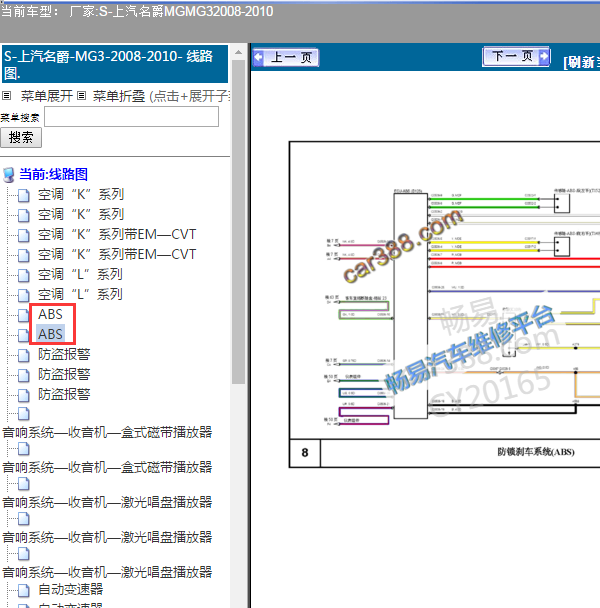Click page icon of second 空调 "L" 系列
This screenshot has width=600, height=608.
(24, 295)
